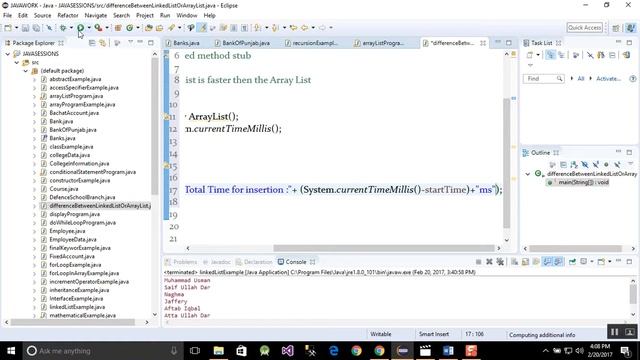The image size is (640, 360).
Task: Click the Quick Access search field
Action: pos(584,28)
